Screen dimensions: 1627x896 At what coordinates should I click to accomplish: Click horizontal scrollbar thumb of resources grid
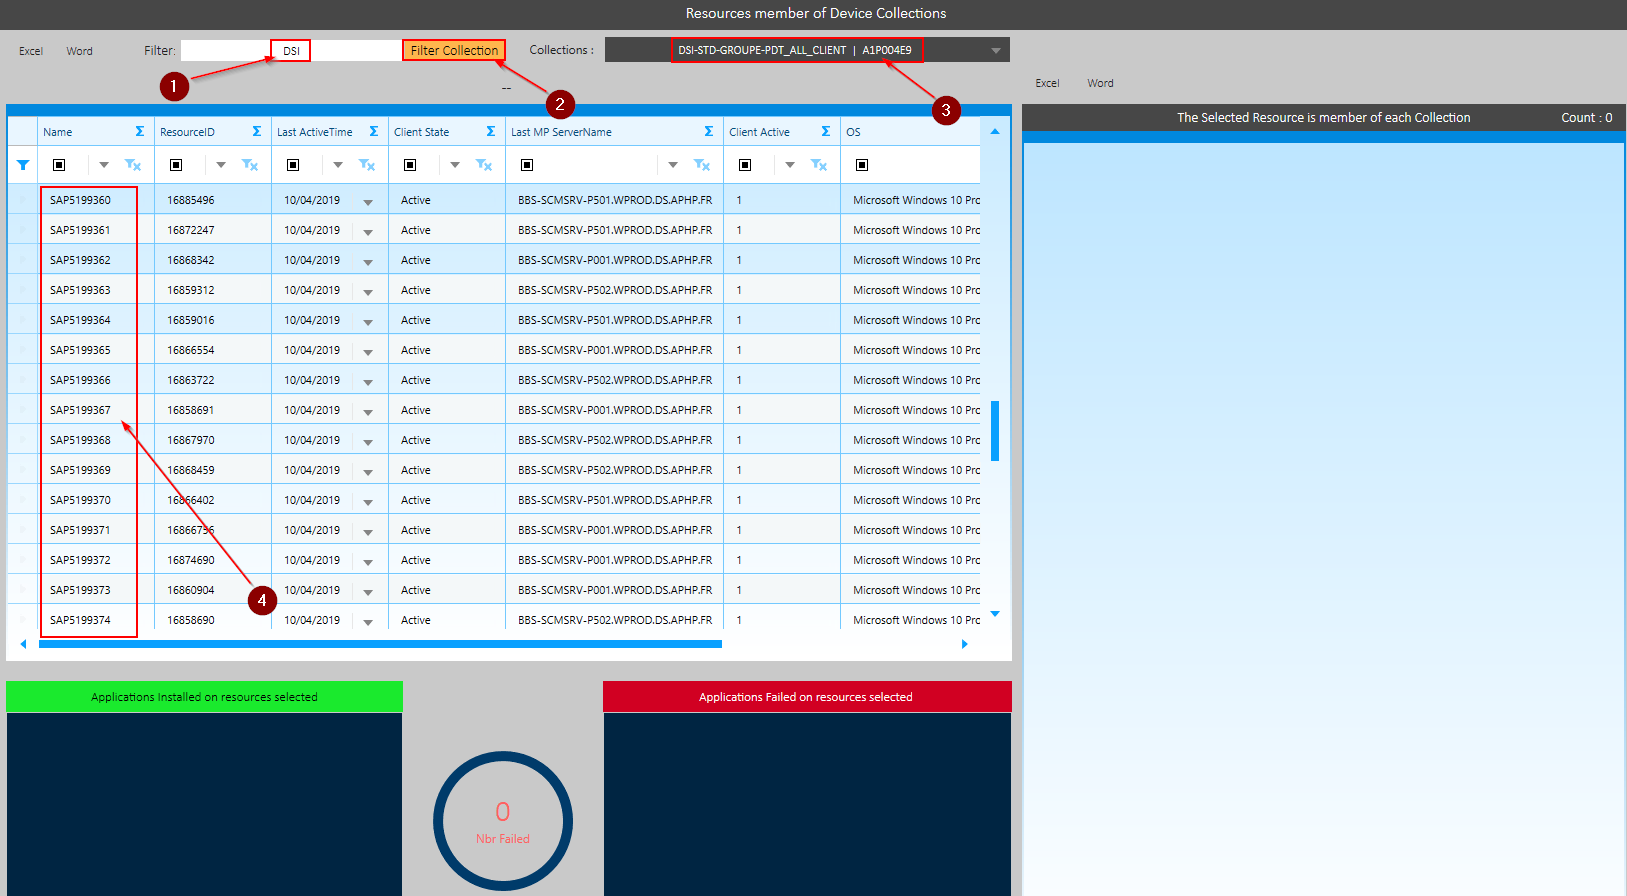(x=380, y=644)
